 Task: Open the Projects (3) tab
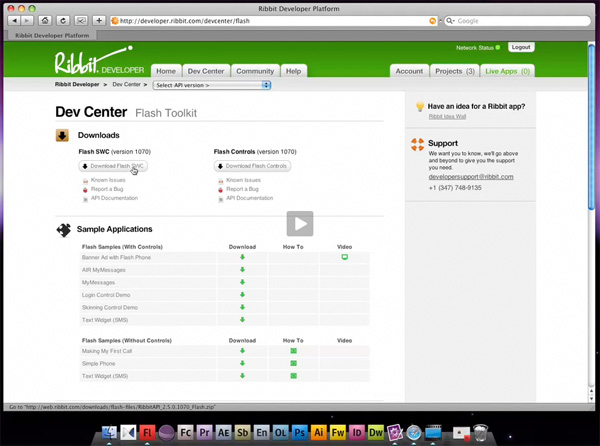[x=455, y=71]
